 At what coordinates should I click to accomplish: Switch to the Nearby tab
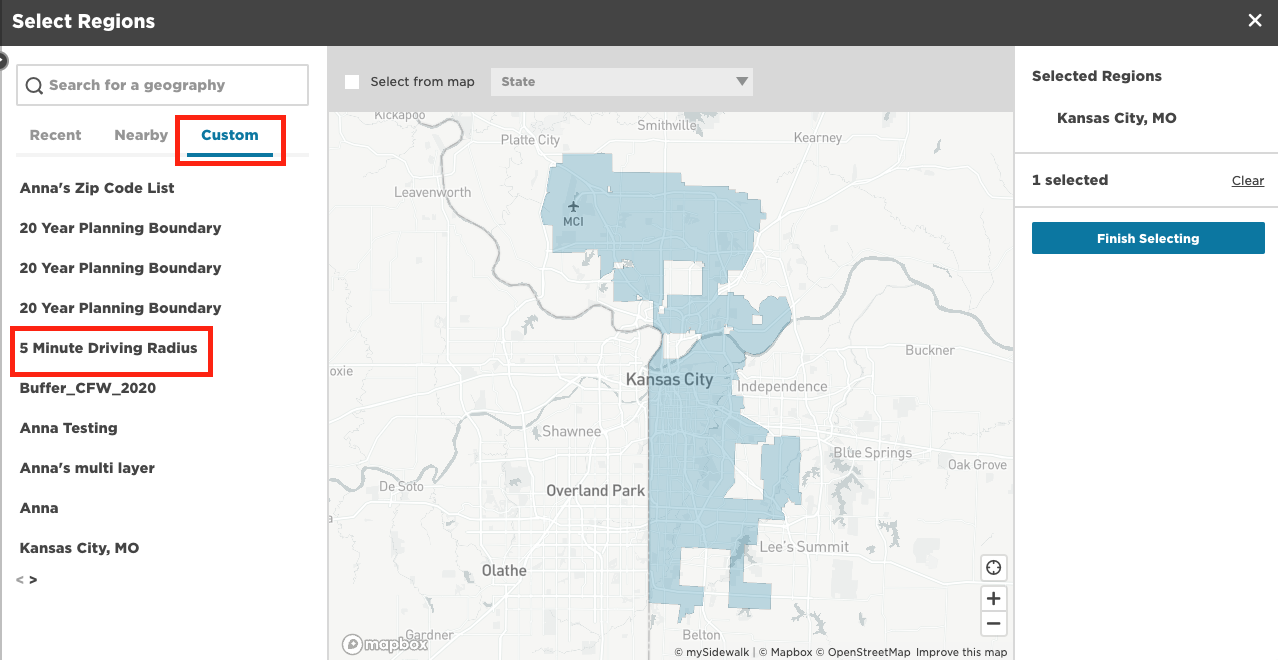coord(141,135)
